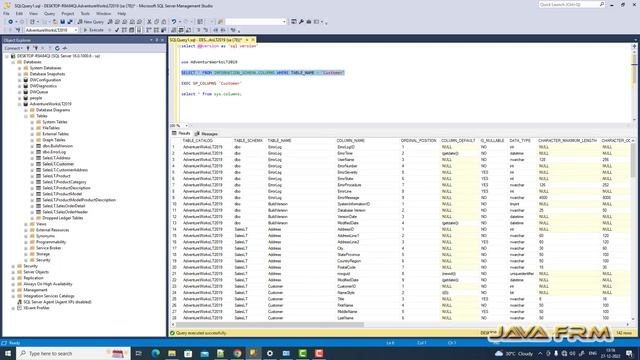Click the New Query toolbar button

click(91, 22)
